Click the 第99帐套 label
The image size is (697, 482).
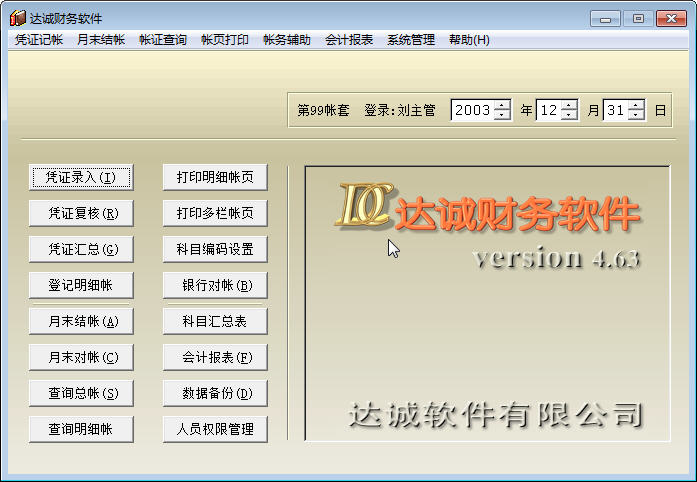tap(323, 110)
